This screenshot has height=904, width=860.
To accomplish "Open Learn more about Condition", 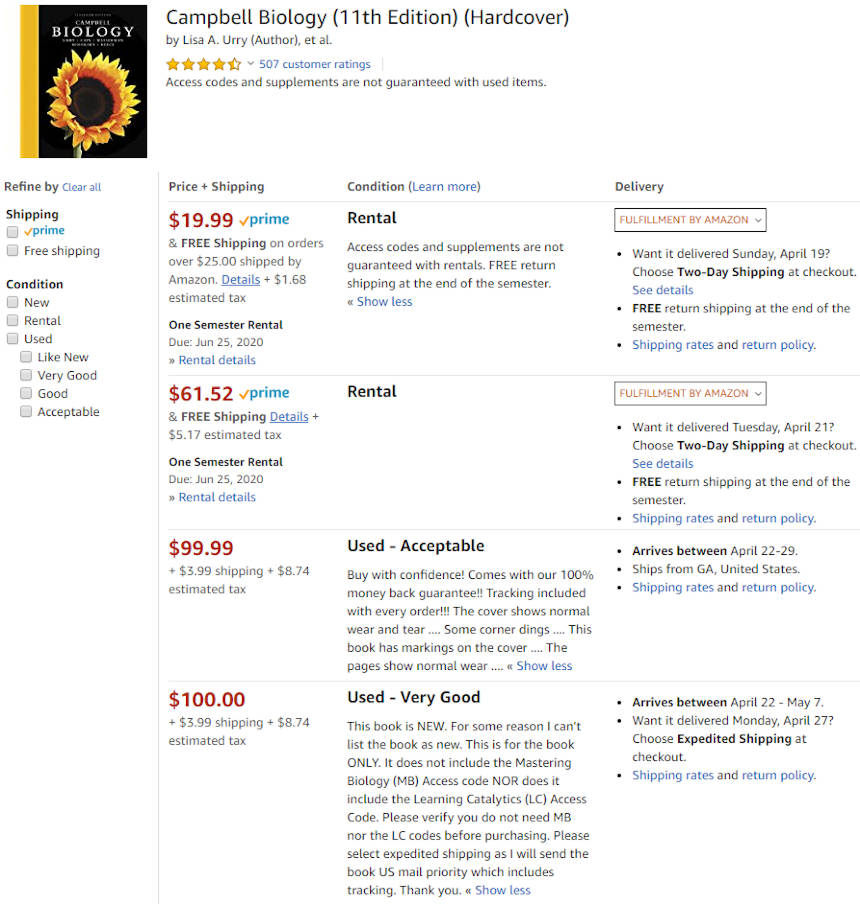I will coord(445,187).
